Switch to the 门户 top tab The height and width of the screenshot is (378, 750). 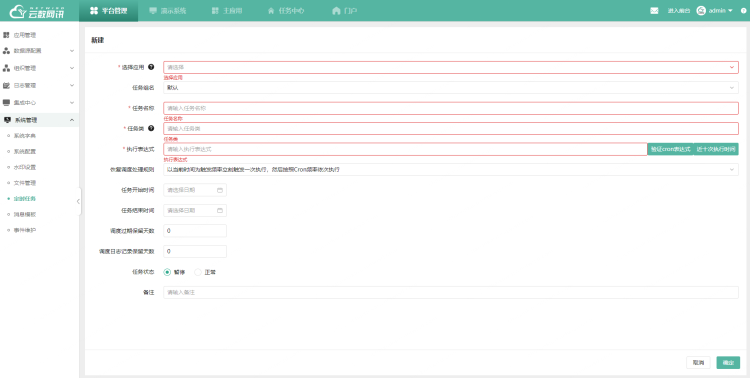coord(344,11)
